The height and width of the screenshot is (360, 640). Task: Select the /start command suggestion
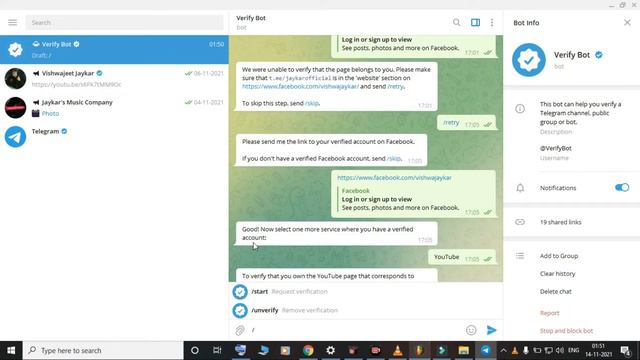click(x=366, y=291)
